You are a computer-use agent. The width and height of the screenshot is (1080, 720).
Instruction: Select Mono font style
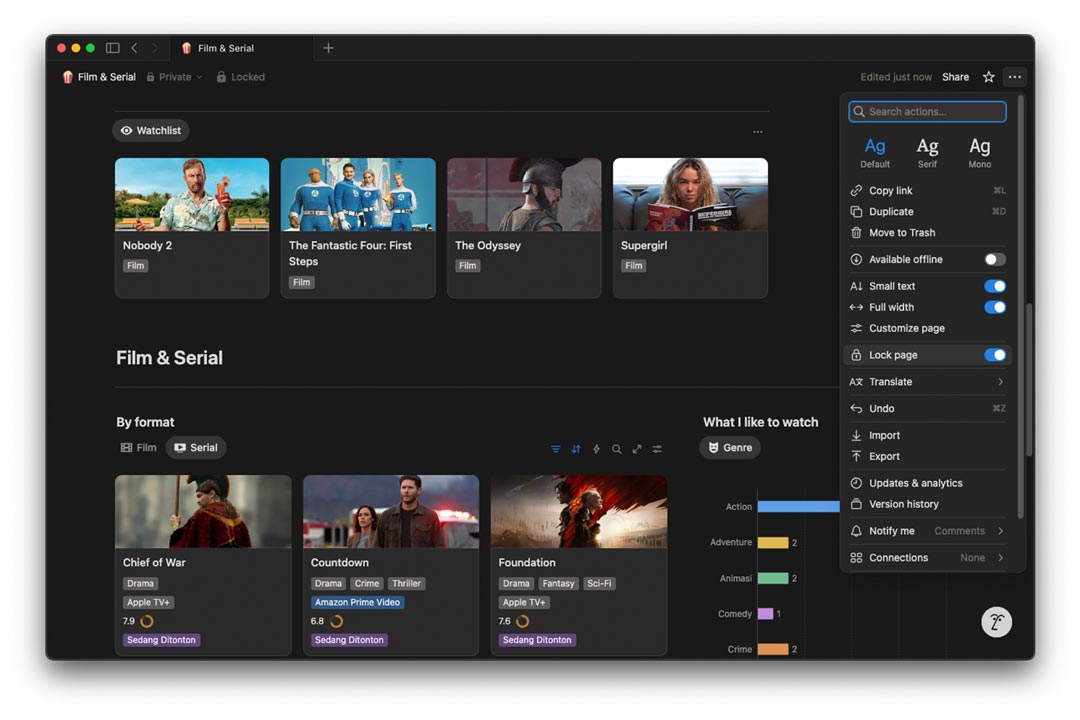tap(979, 152)
